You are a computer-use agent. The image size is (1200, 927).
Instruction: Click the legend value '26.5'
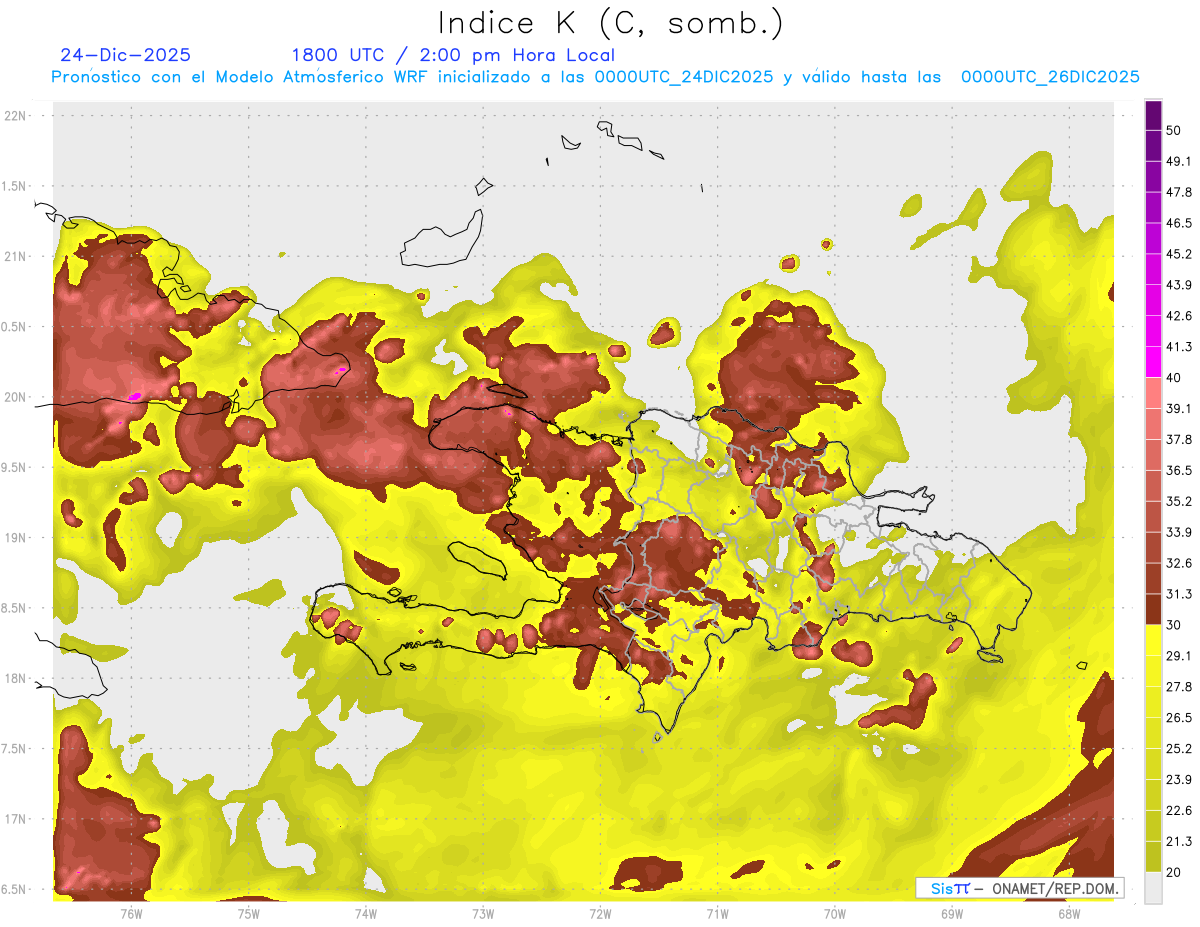(x=1179, y=718)
